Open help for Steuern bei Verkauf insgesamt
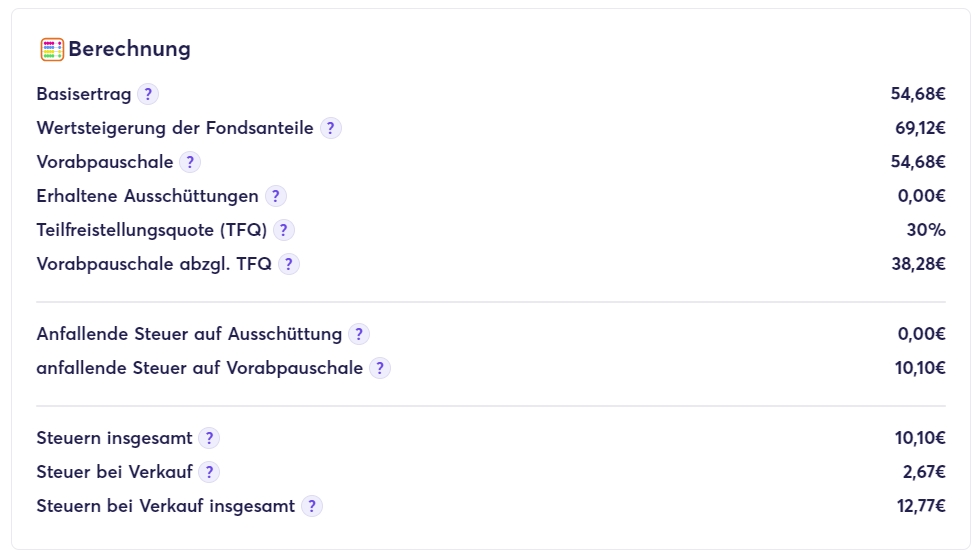Image resolution: width=978 pixels, height=558 pixels. click(312, 506)
